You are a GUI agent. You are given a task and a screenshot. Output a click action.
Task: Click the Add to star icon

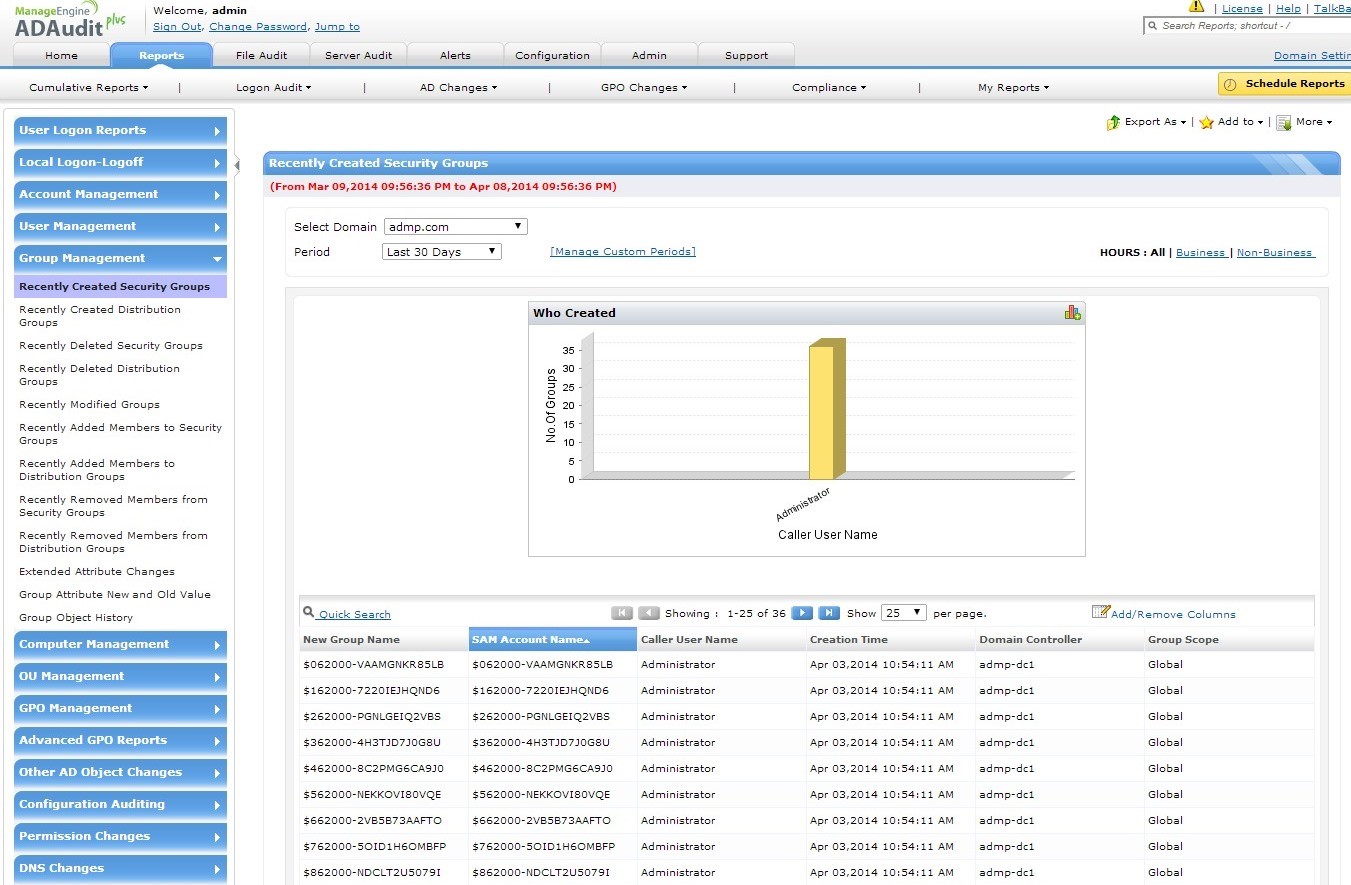(x=1207, y=122)
